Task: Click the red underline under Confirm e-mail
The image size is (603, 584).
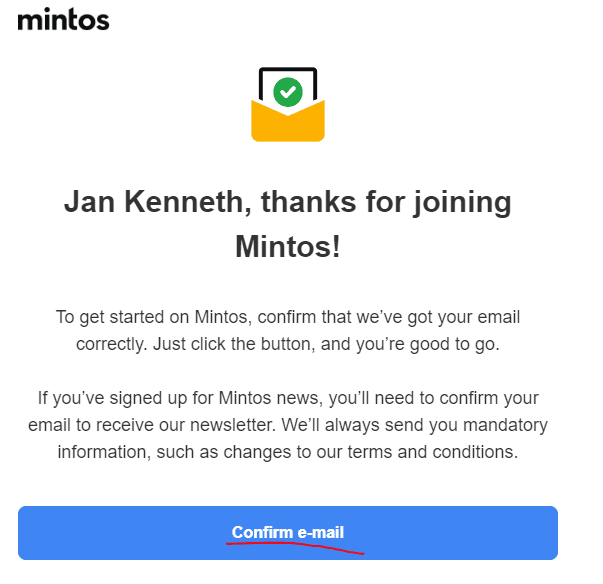Action: click(295, 546)
